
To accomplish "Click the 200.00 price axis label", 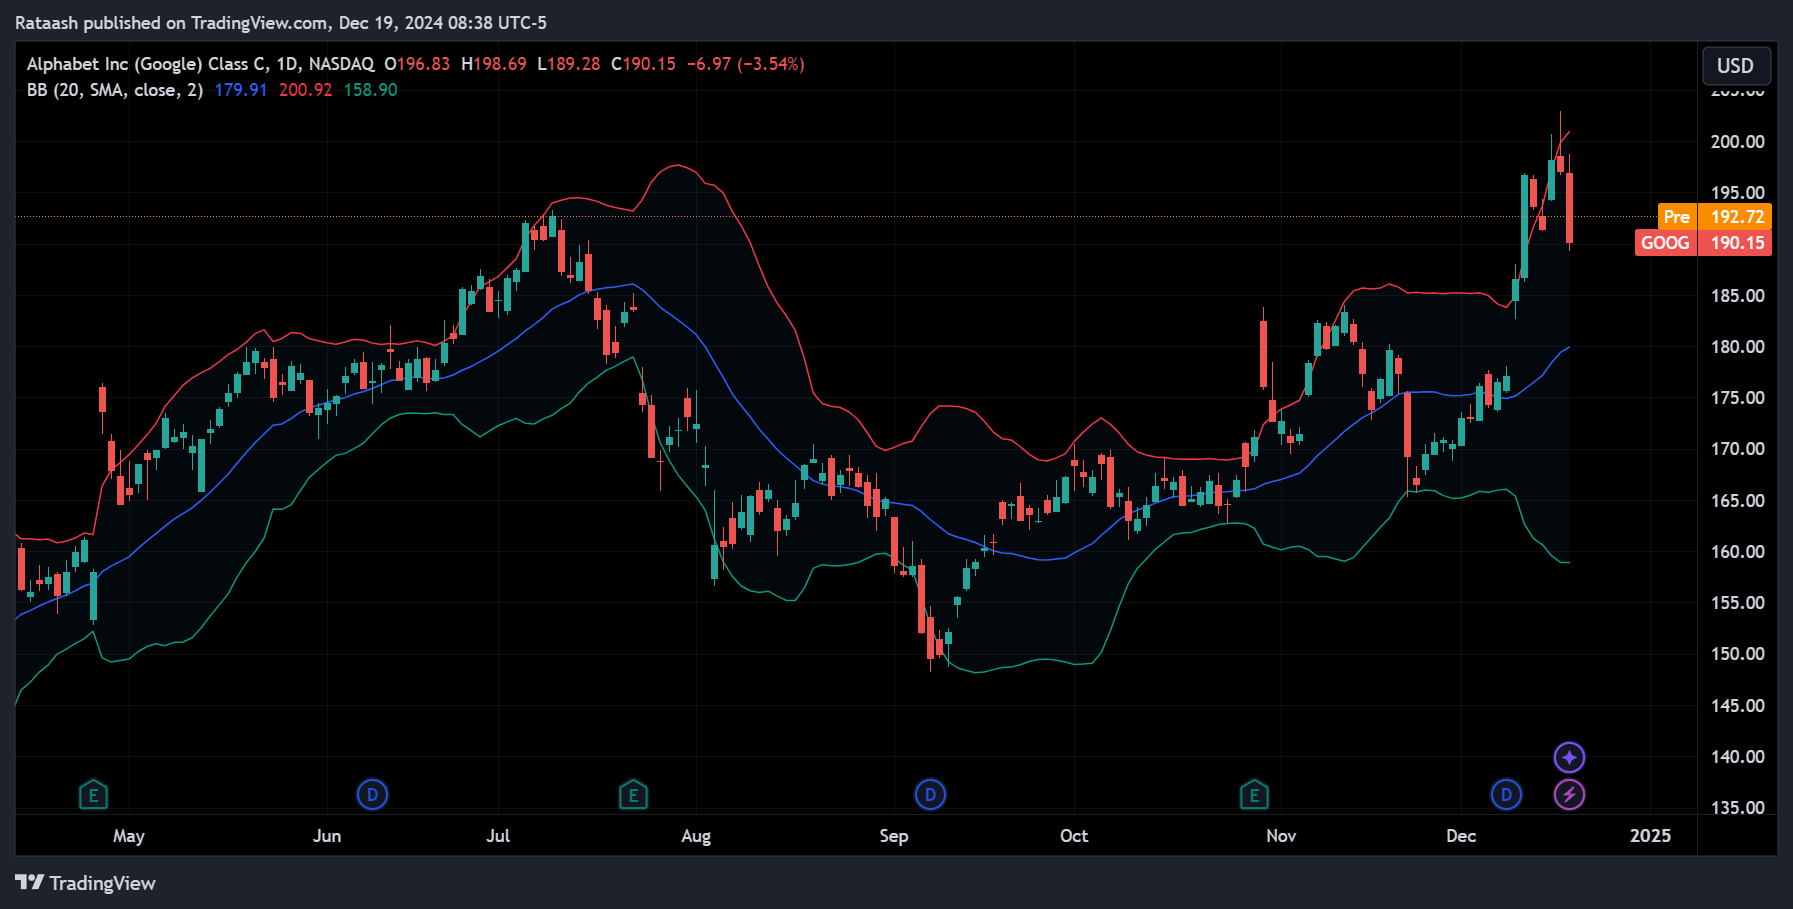I will [1738, 142].
